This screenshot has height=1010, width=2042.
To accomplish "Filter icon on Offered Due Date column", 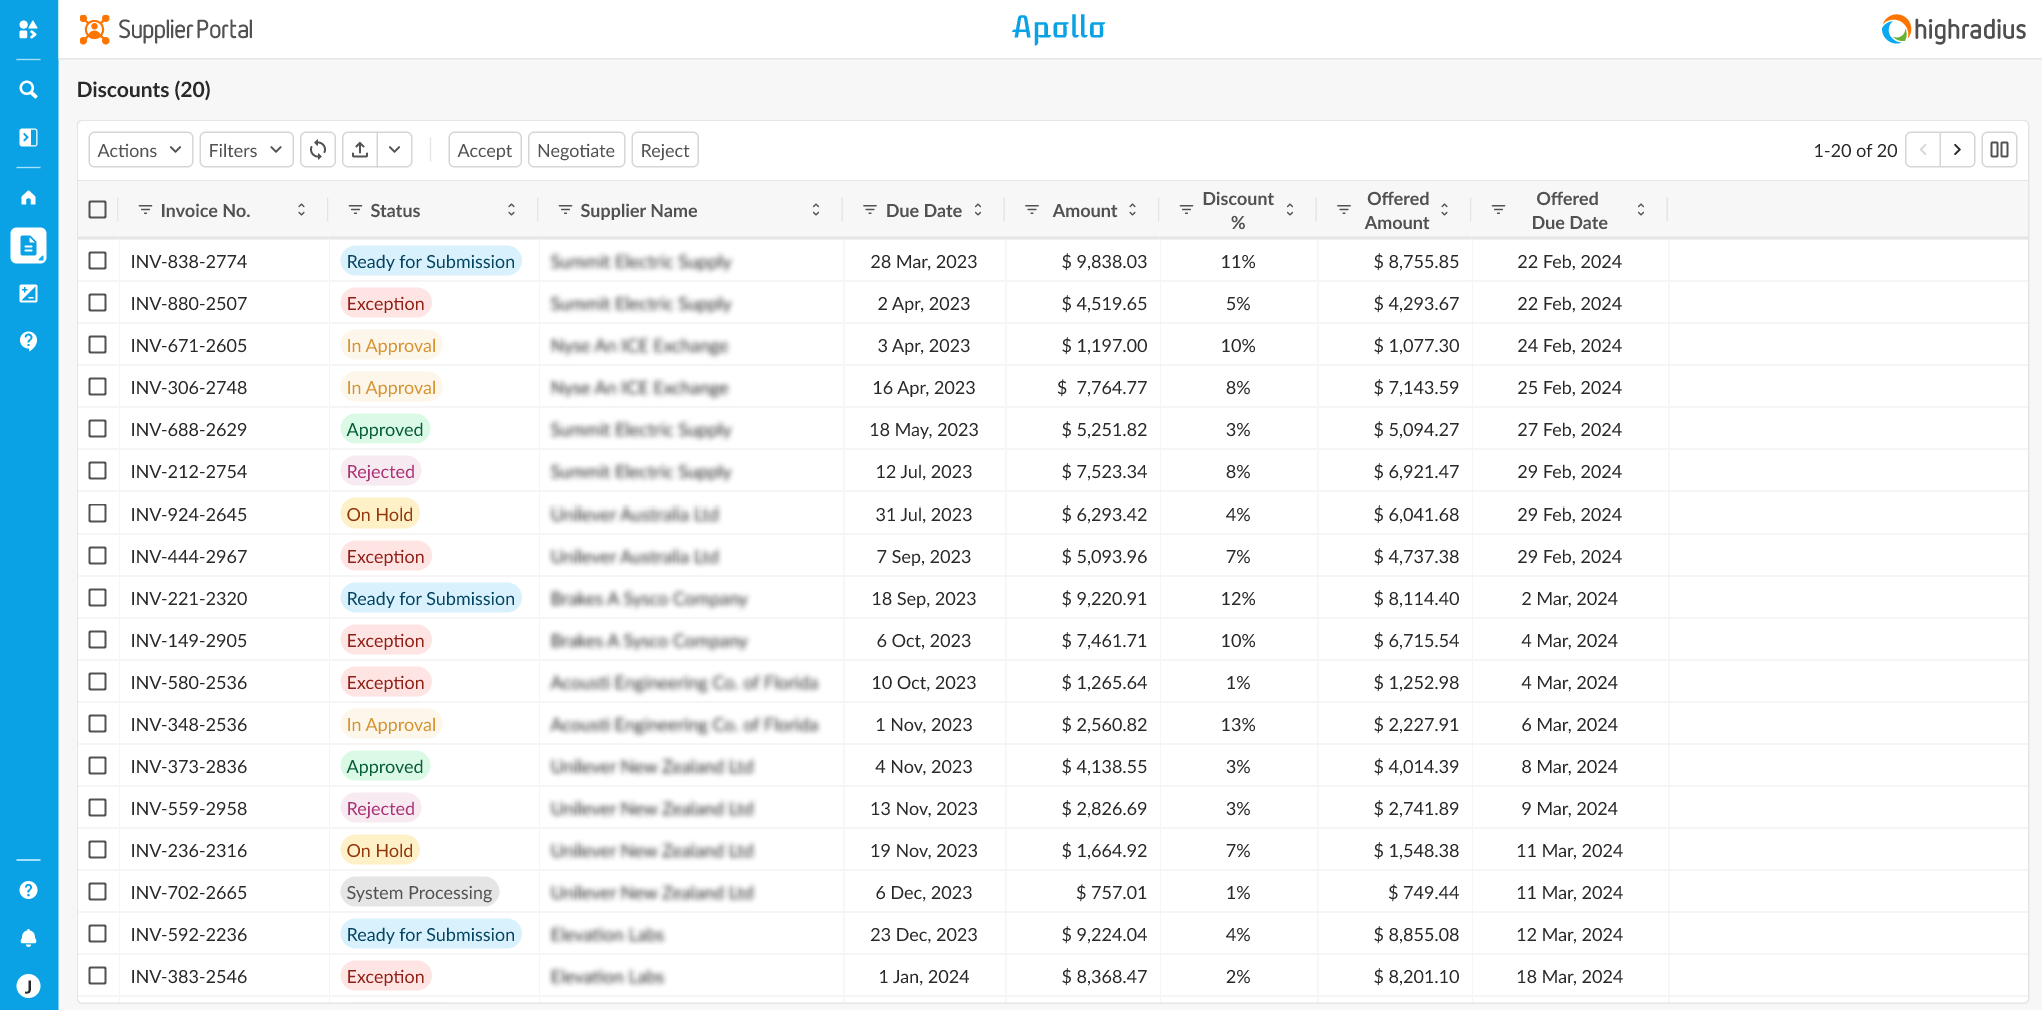I will pos(1498,210).
